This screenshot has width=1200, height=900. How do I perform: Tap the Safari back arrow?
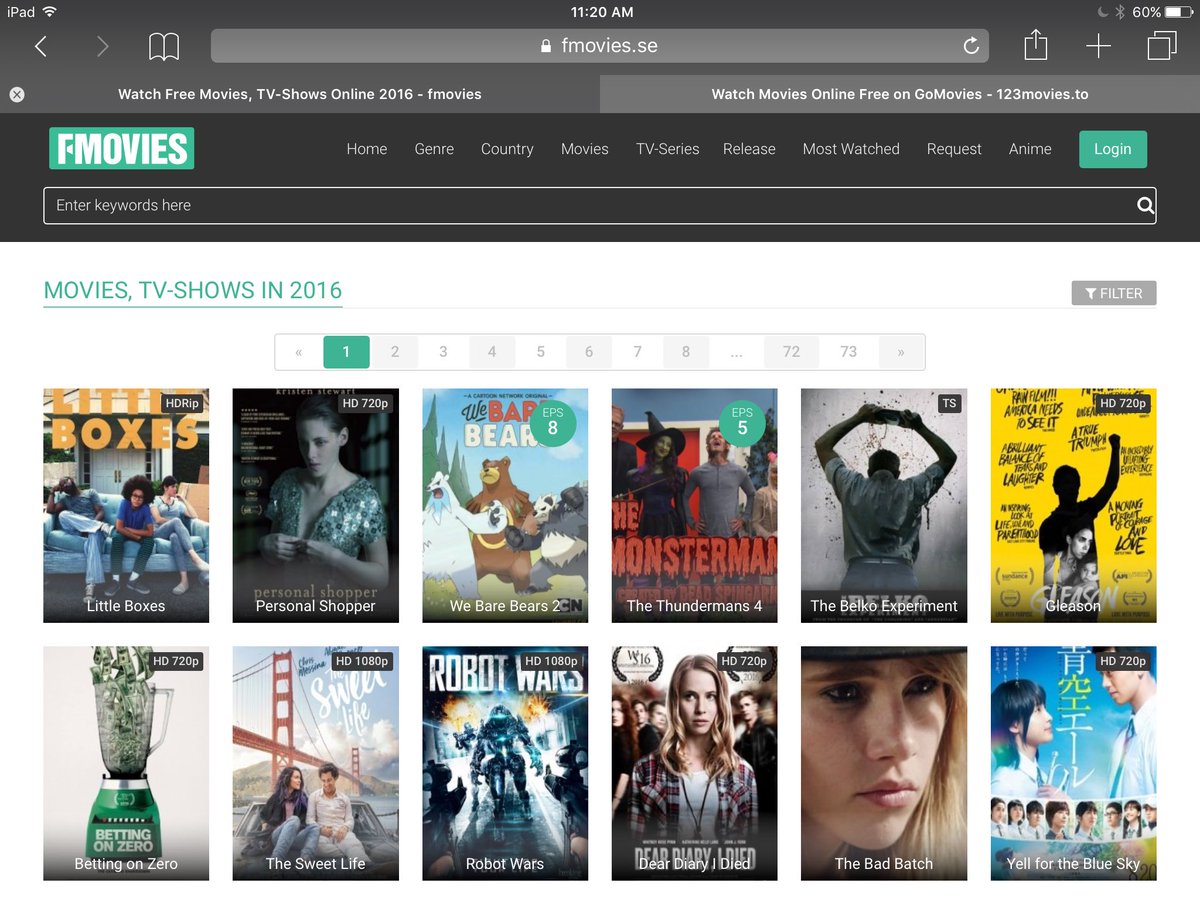41,46
